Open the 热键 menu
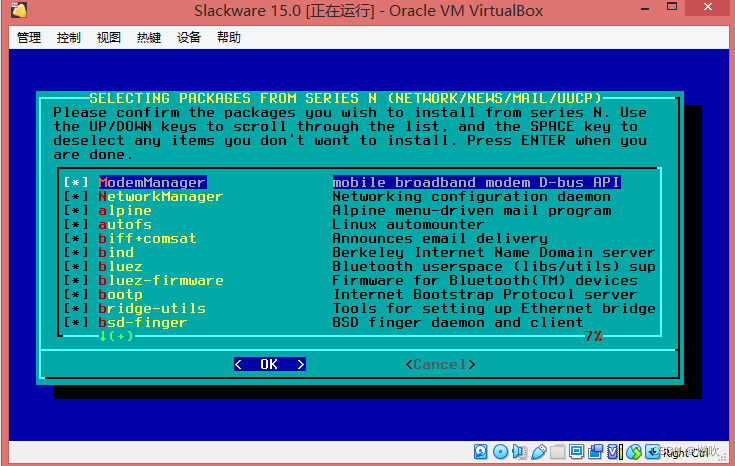735x466 pixels. (149, 38)
